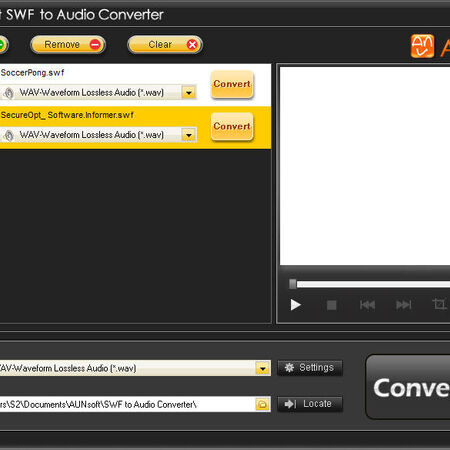The height and width of the screenshot is (450, 450).
Task: Click the green add icon at the toolbar edge
Action: coord(2,45)
